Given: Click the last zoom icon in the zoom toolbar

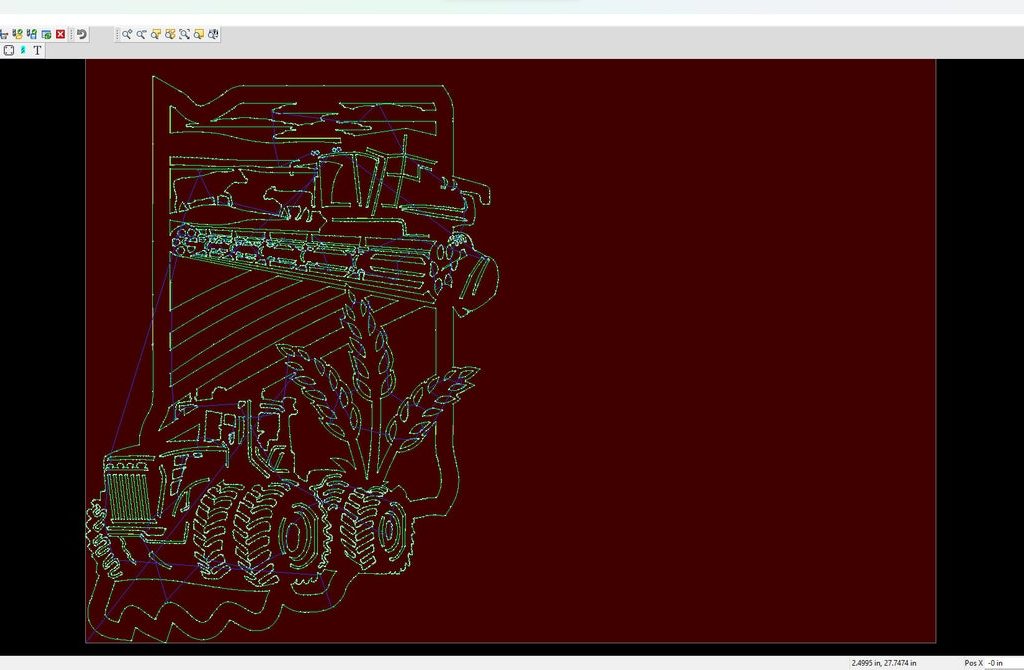Looking at the screenshot, I should point(214,34).
